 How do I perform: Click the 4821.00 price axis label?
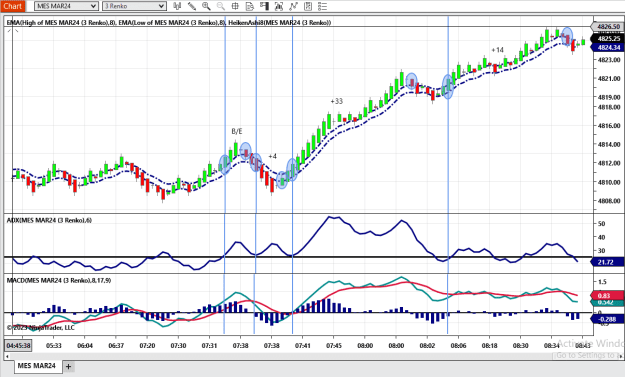[609, 79]
